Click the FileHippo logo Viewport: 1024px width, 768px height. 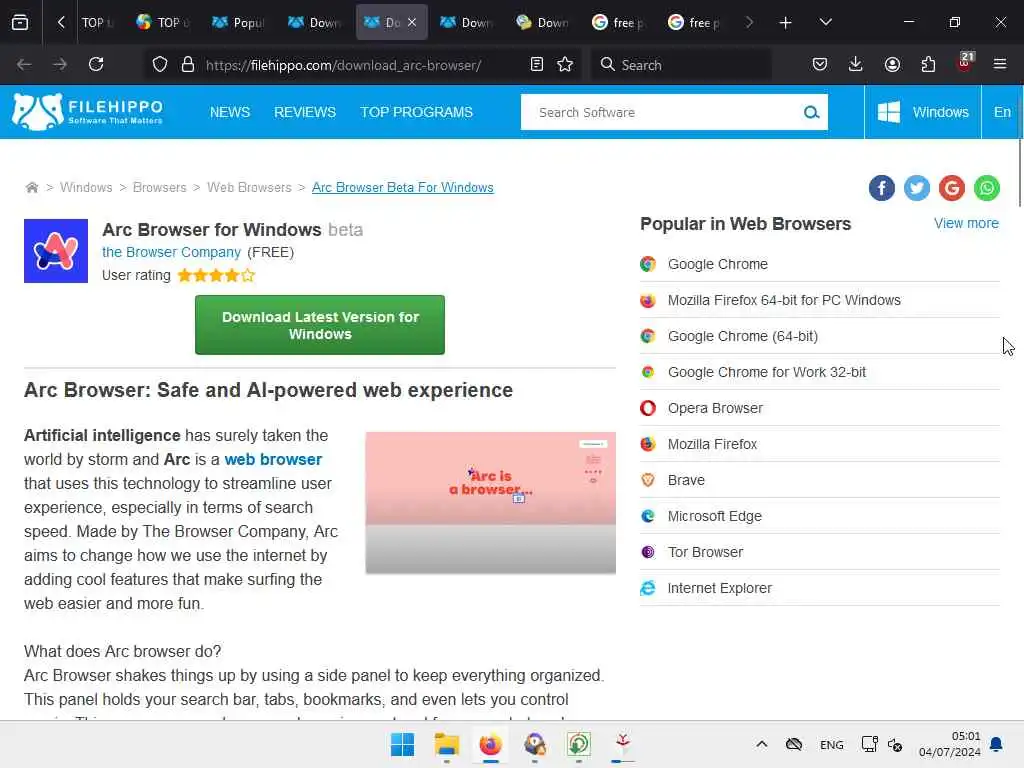click(x=88, y=112)
